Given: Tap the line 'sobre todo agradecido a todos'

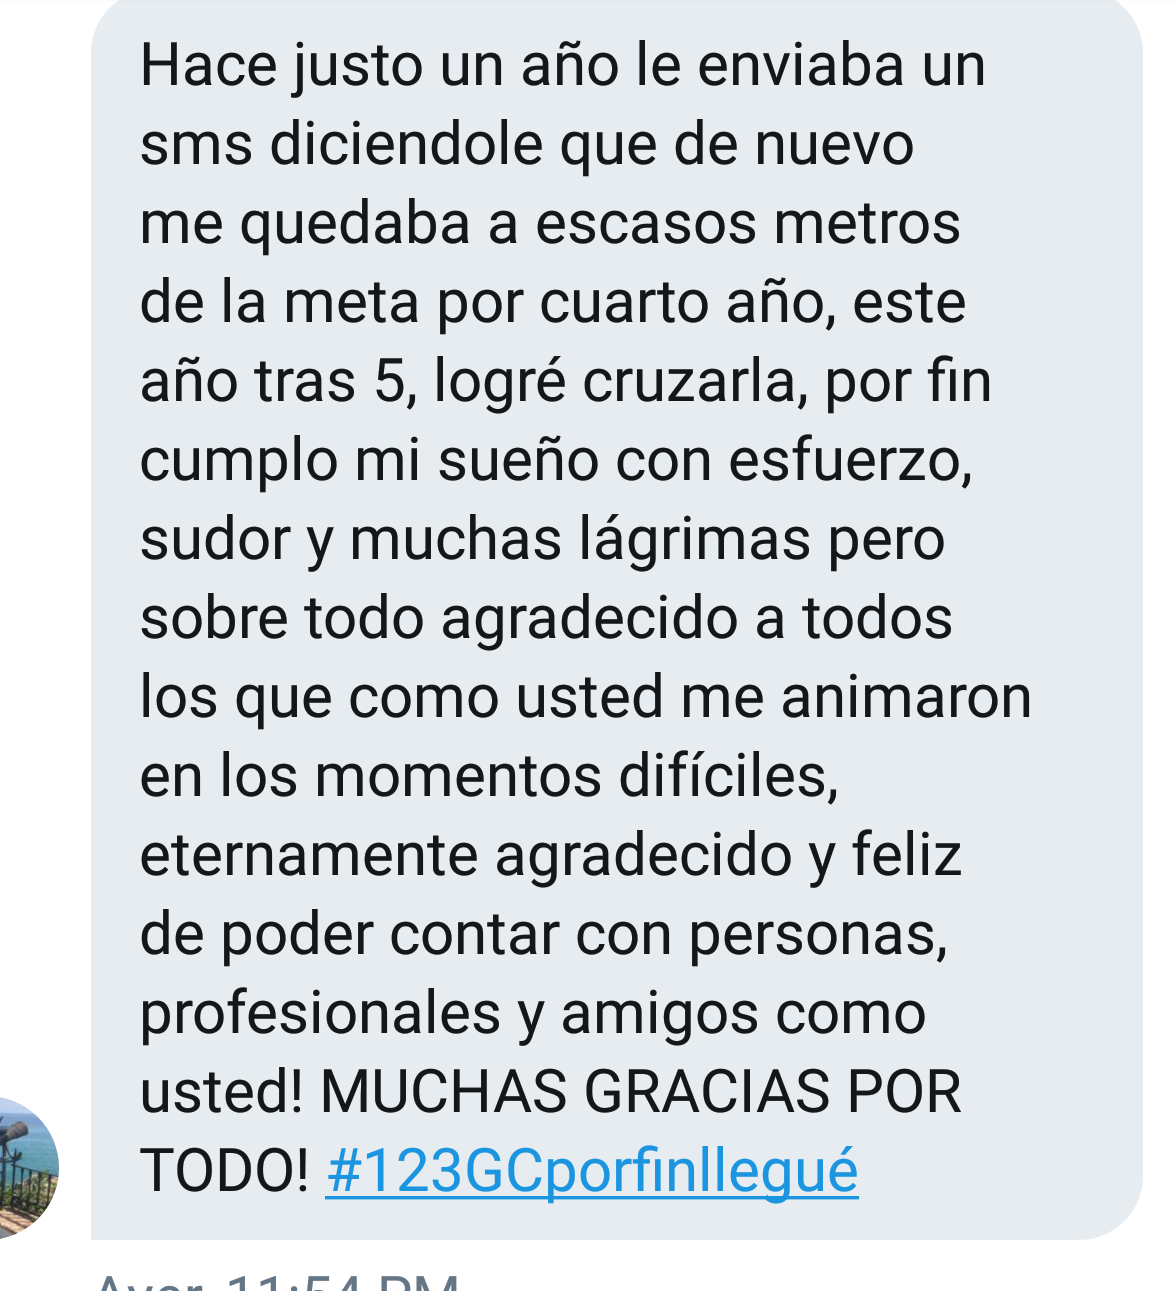Looking at the screenshot, I should point(546,619).
